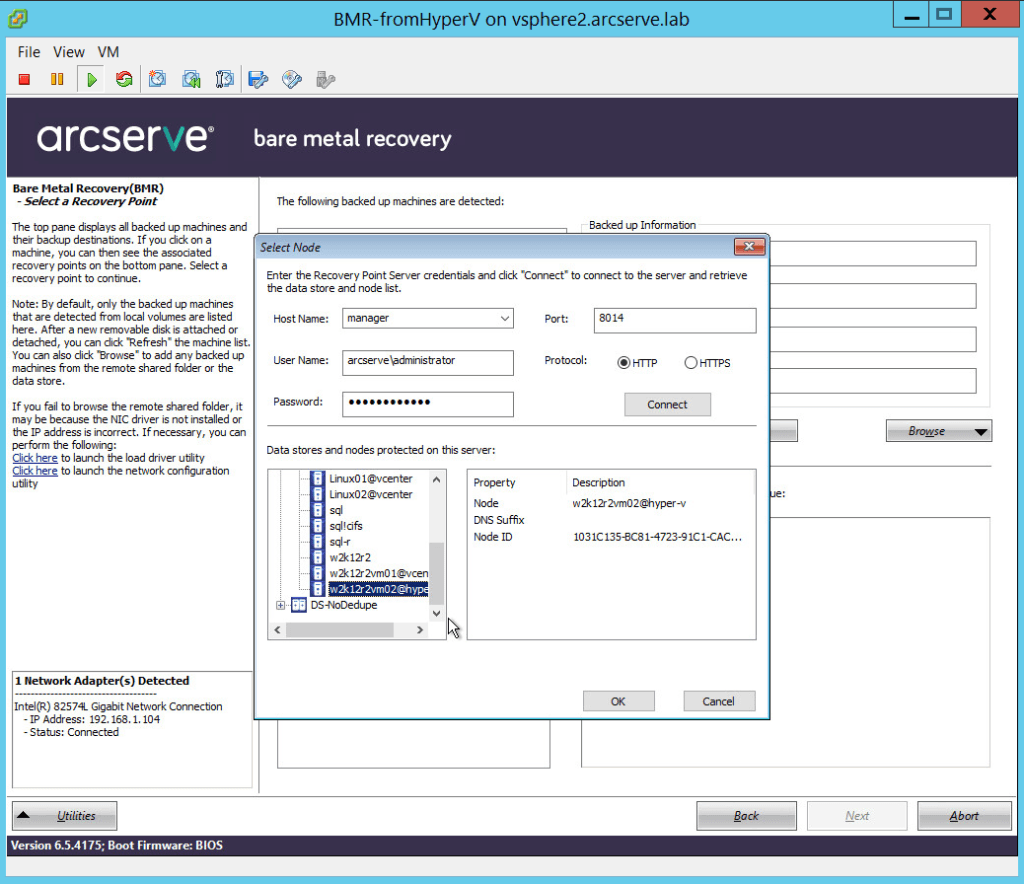
Task: Click the Node ID value 1031C135-BC81-4723-91C1-CAC…
Action: click(x=657, y=537)
